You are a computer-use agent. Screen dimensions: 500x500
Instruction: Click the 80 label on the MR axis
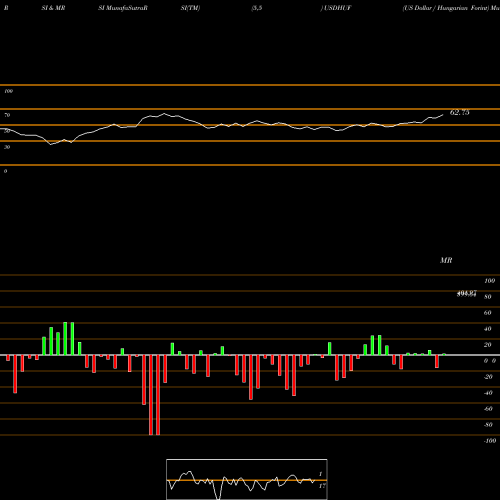pos(488,297)
